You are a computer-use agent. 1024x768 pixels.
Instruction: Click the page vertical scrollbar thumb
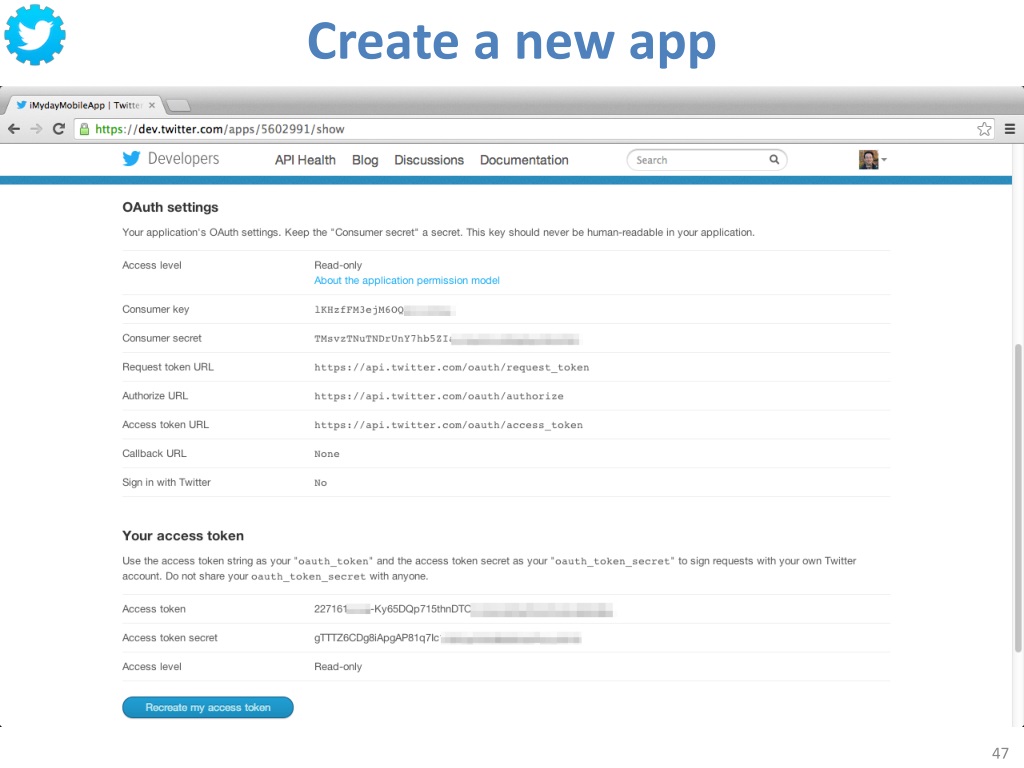pyautogui.click(x=1017, y=498)
